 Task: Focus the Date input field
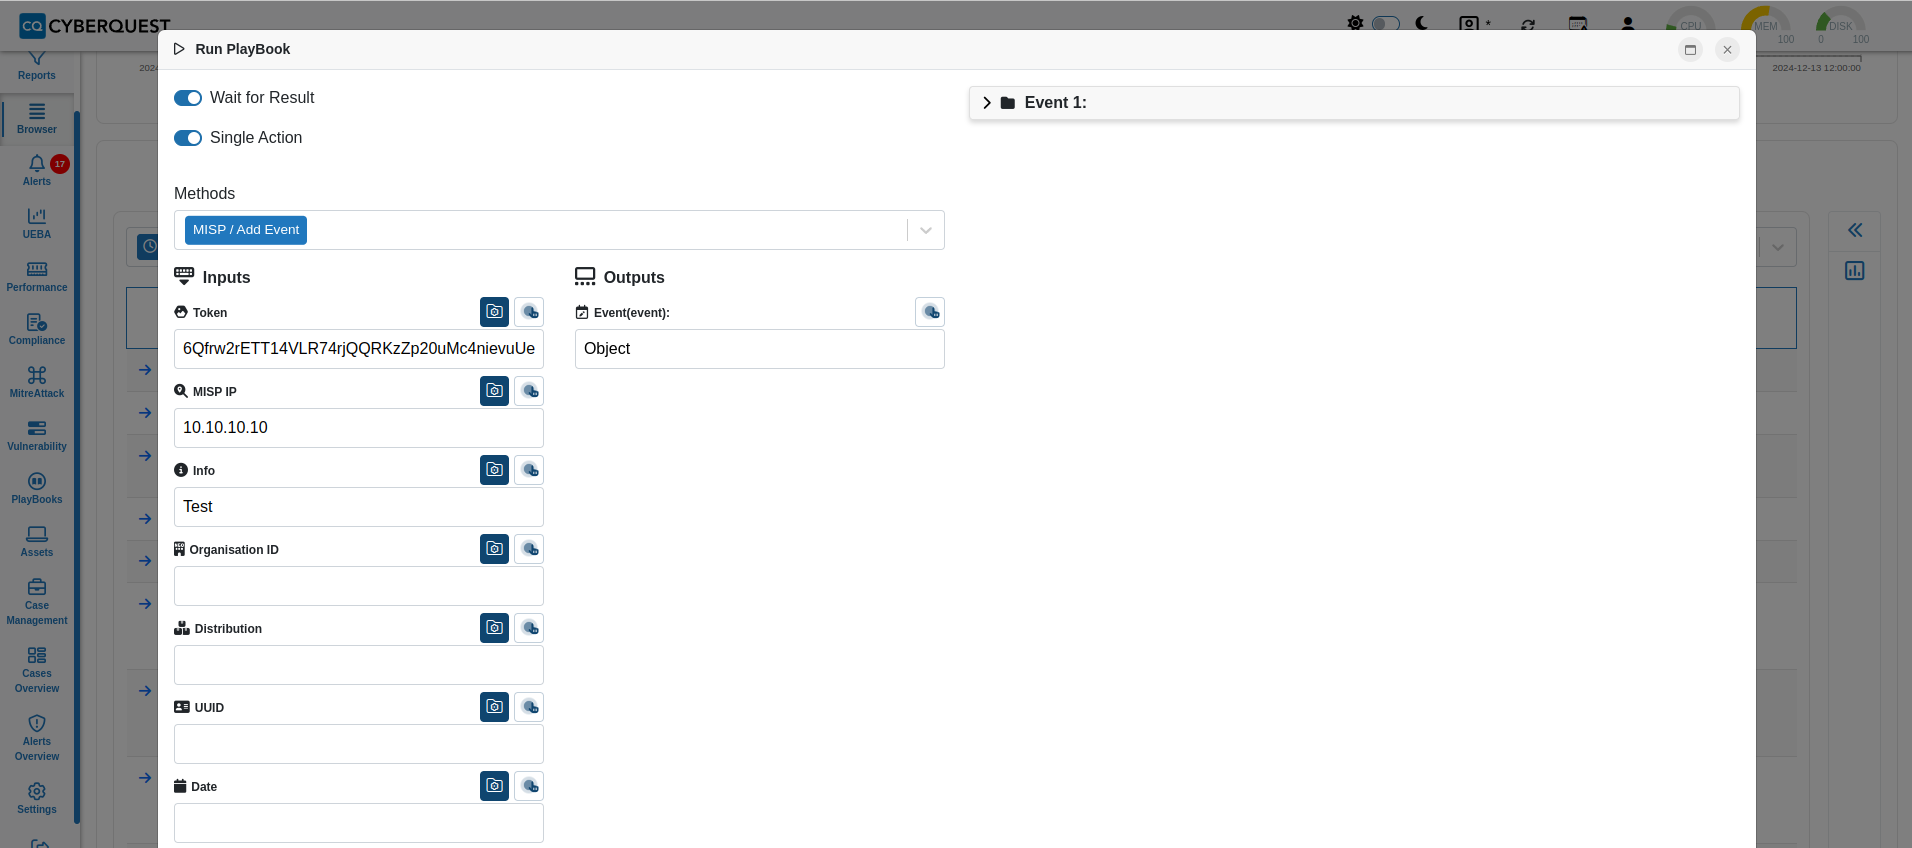pos(359,823)
